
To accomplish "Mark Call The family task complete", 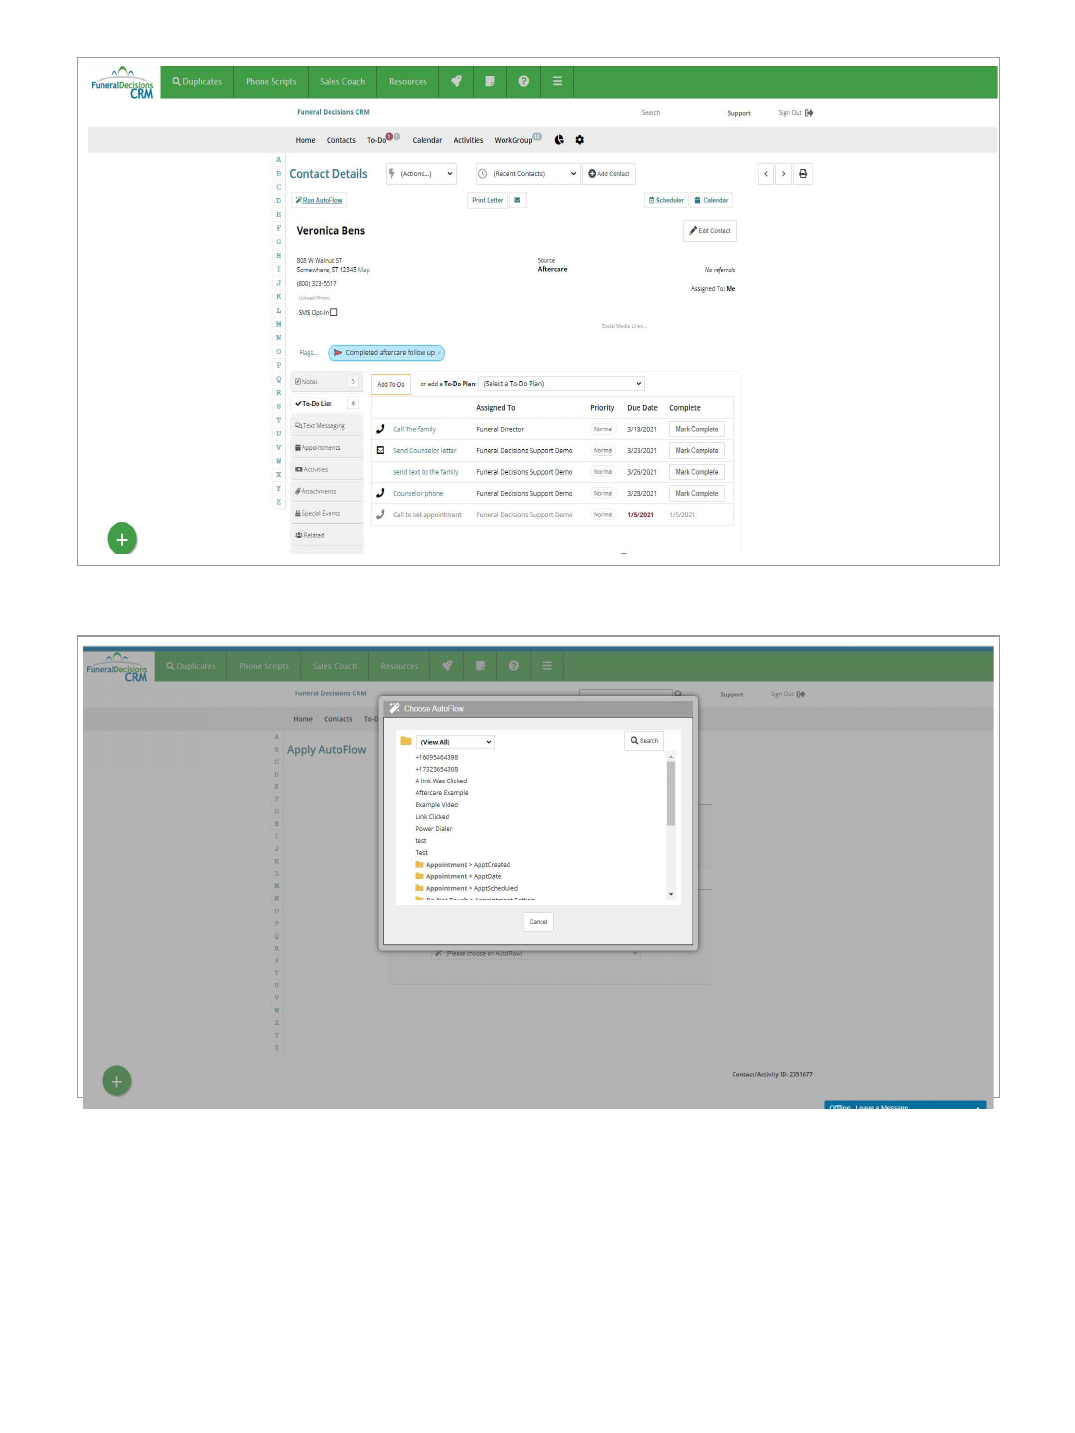I will [x=696, y=429].
